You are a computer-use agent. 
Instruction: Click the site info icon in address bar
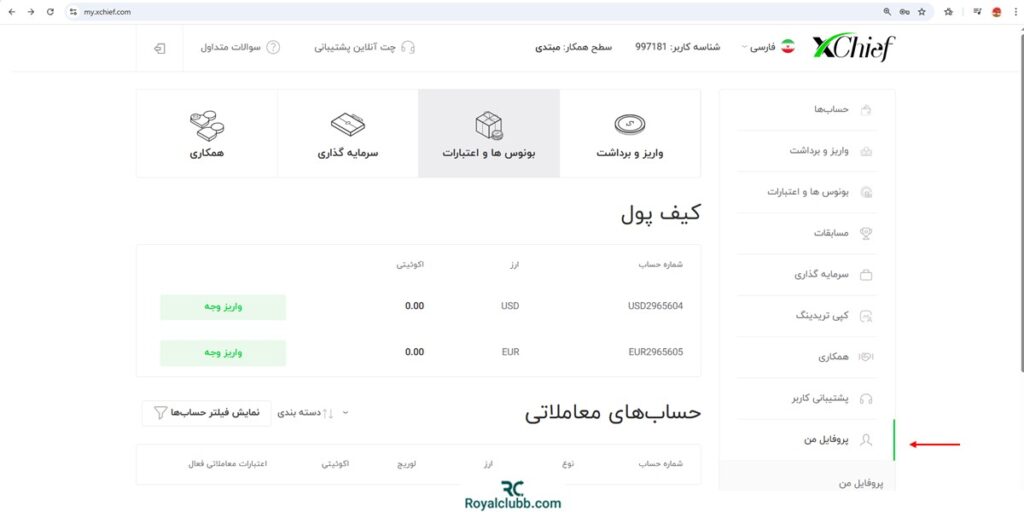click(74, 12)
